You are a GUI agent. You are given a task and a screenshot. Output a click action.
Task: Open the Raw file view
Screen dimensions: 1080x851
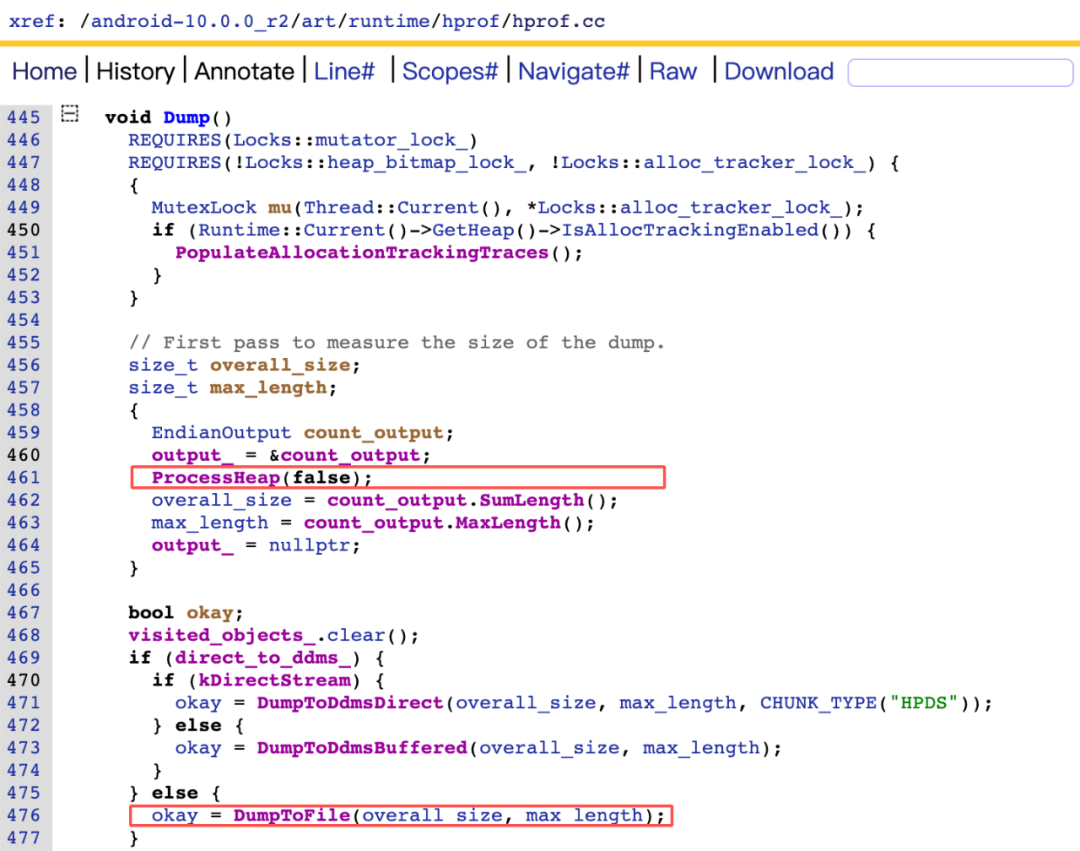click(x=673, y=72)
